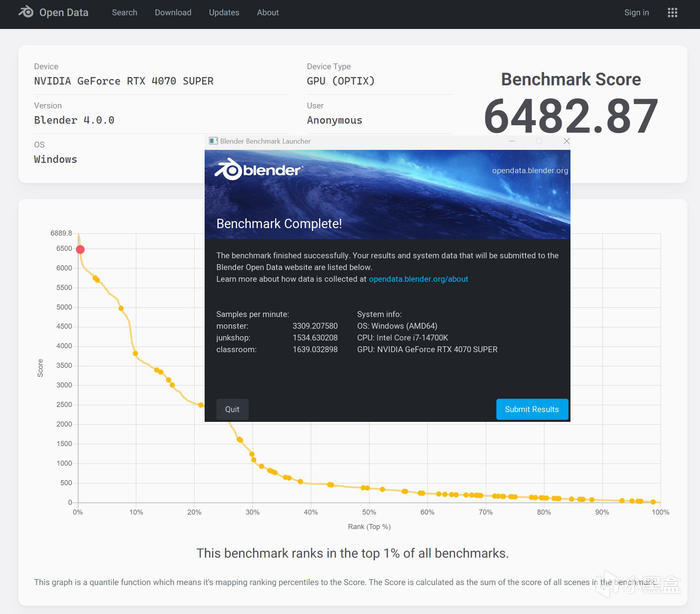Open the Updates menu item
700x614 pixels.
point(224,13)
